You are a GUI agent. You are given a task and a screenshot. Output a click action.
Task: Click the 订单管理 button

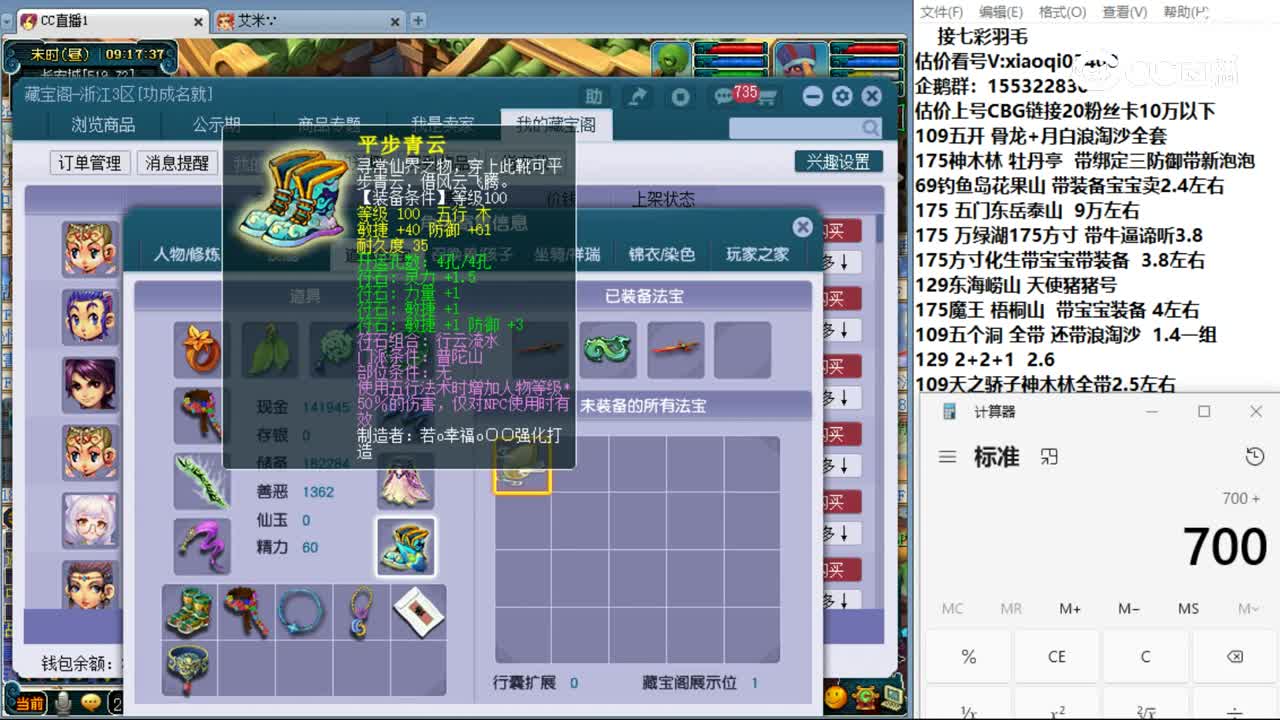(x=89, y=163)
